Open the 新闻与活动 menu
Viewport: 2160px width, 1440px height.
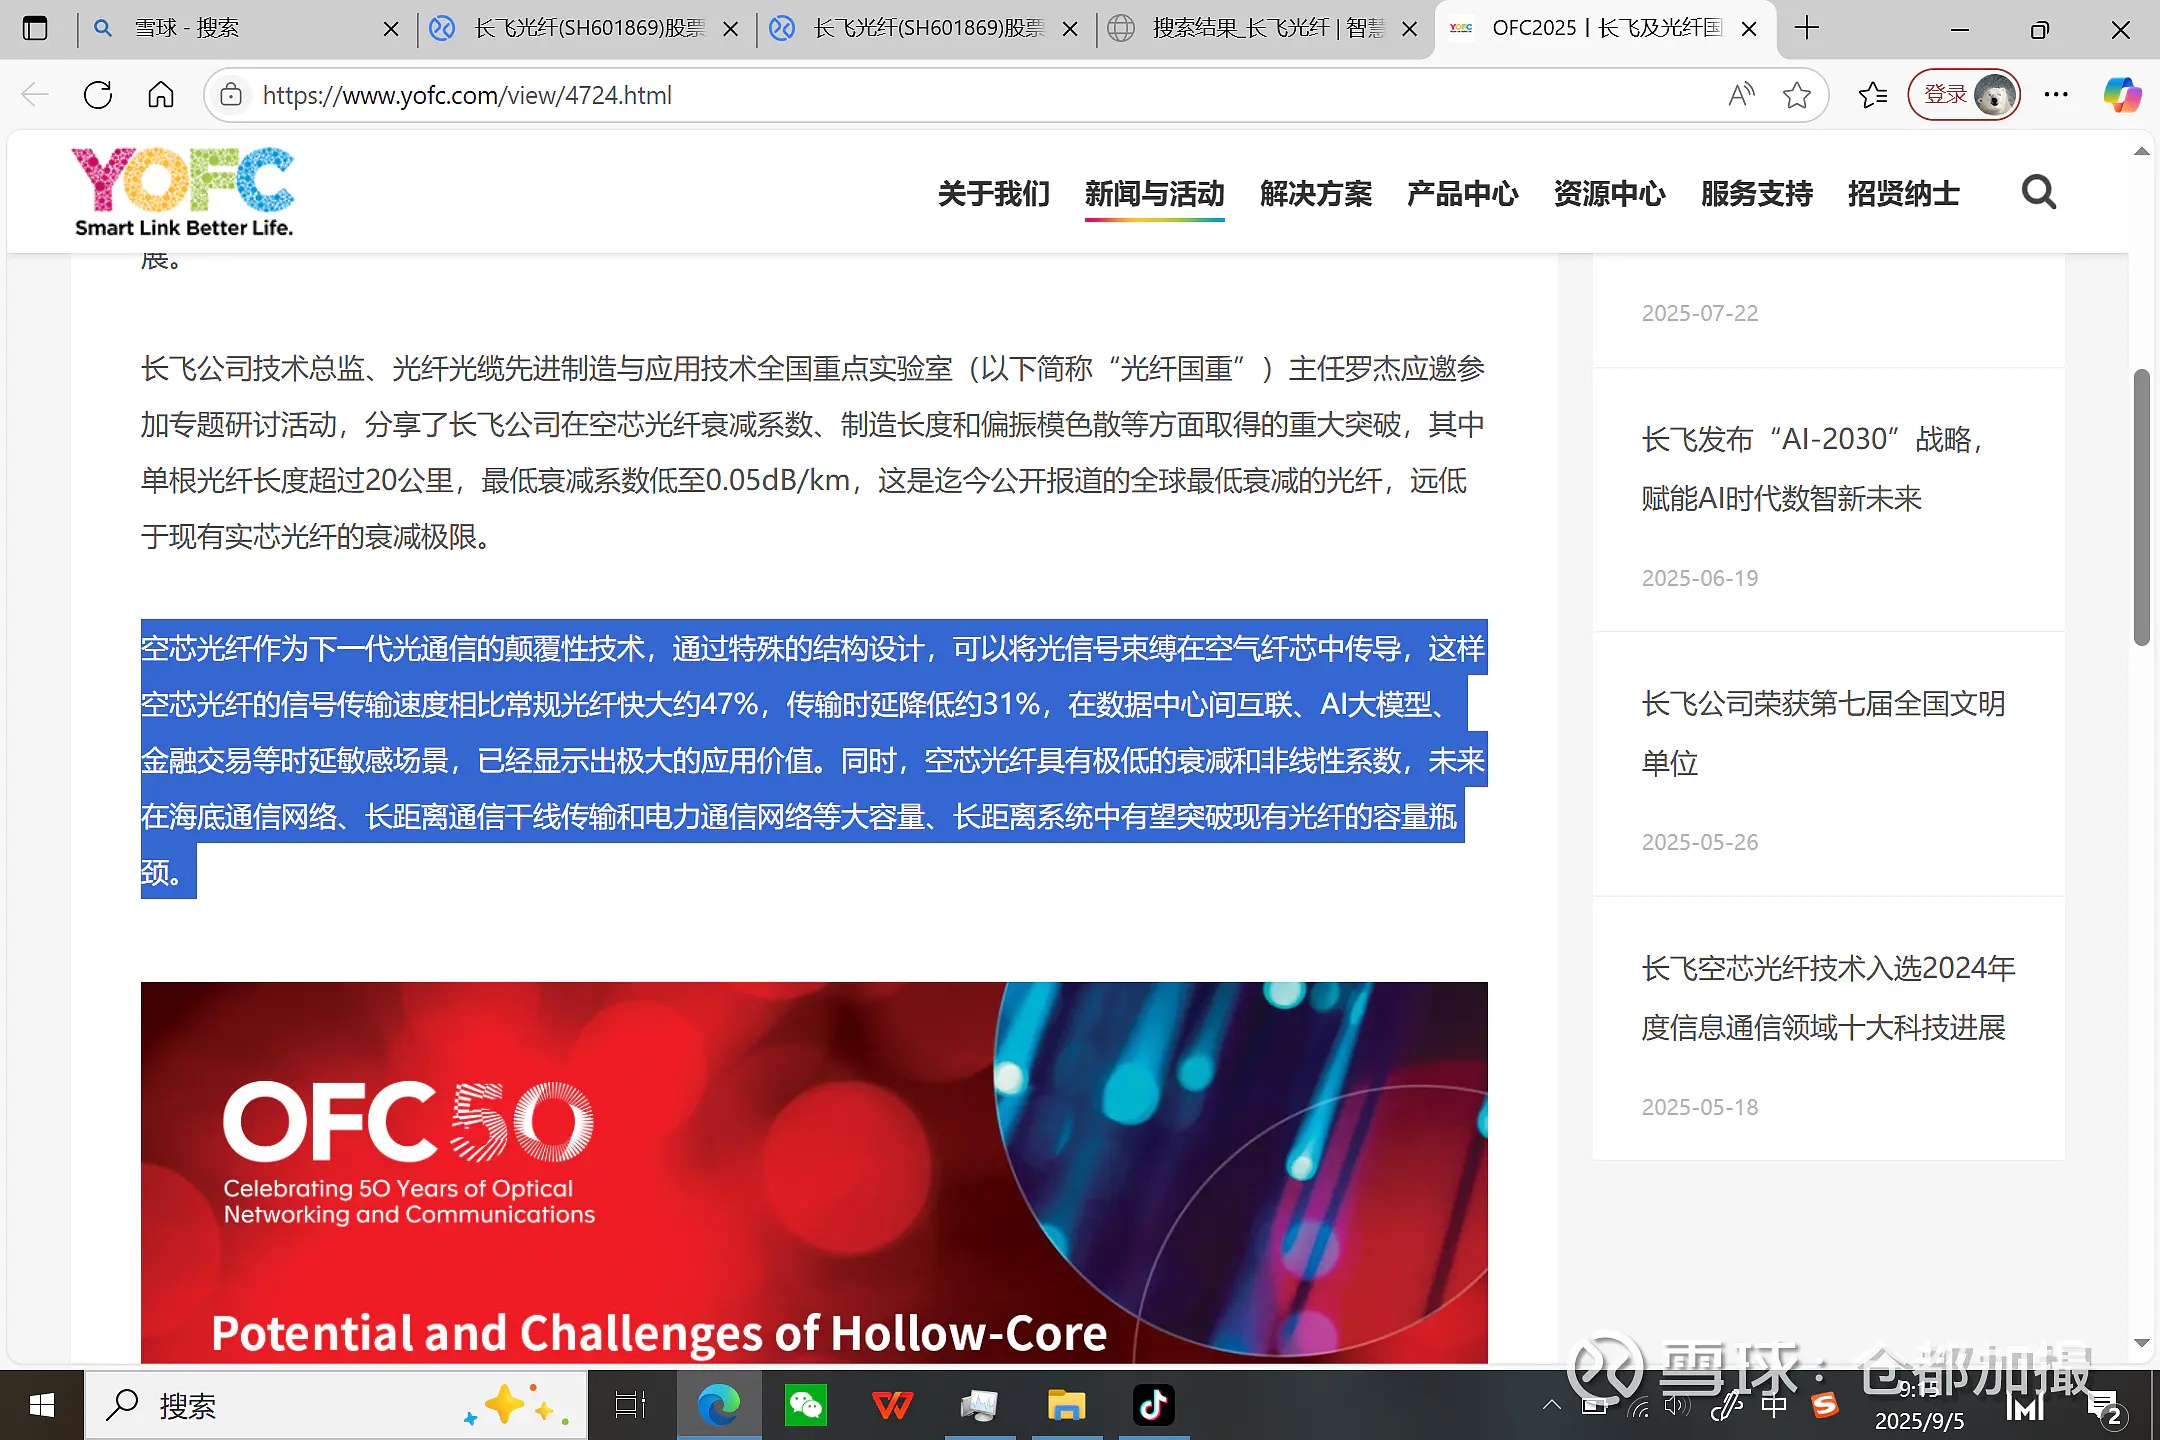[1154, 193]
